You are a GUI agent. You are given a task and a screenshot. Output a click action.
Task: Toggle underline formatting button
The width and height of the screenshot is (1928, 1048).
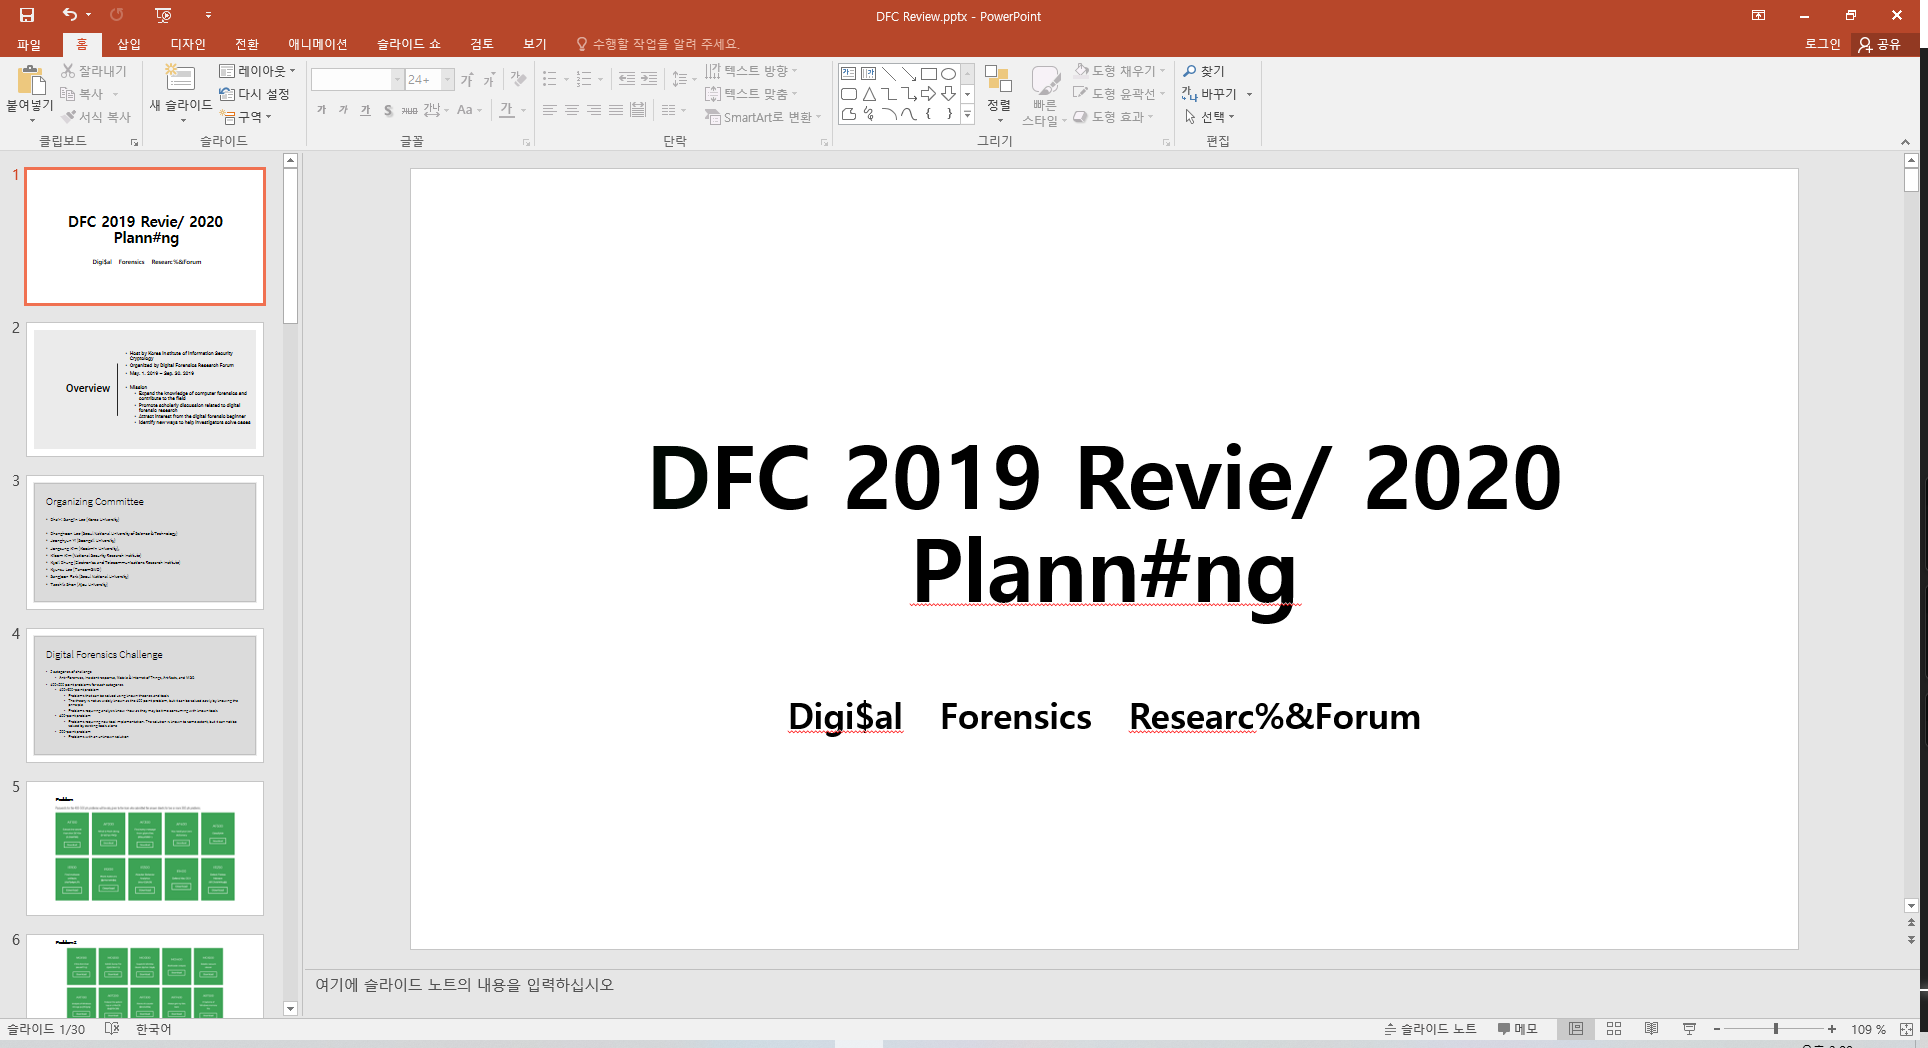tap(365, 110)
